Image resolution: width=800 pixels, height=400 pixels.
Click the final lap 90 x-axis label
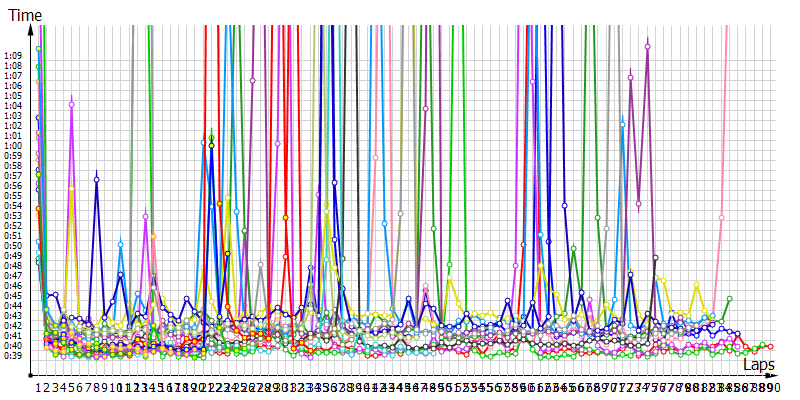(x=775, y=386)
